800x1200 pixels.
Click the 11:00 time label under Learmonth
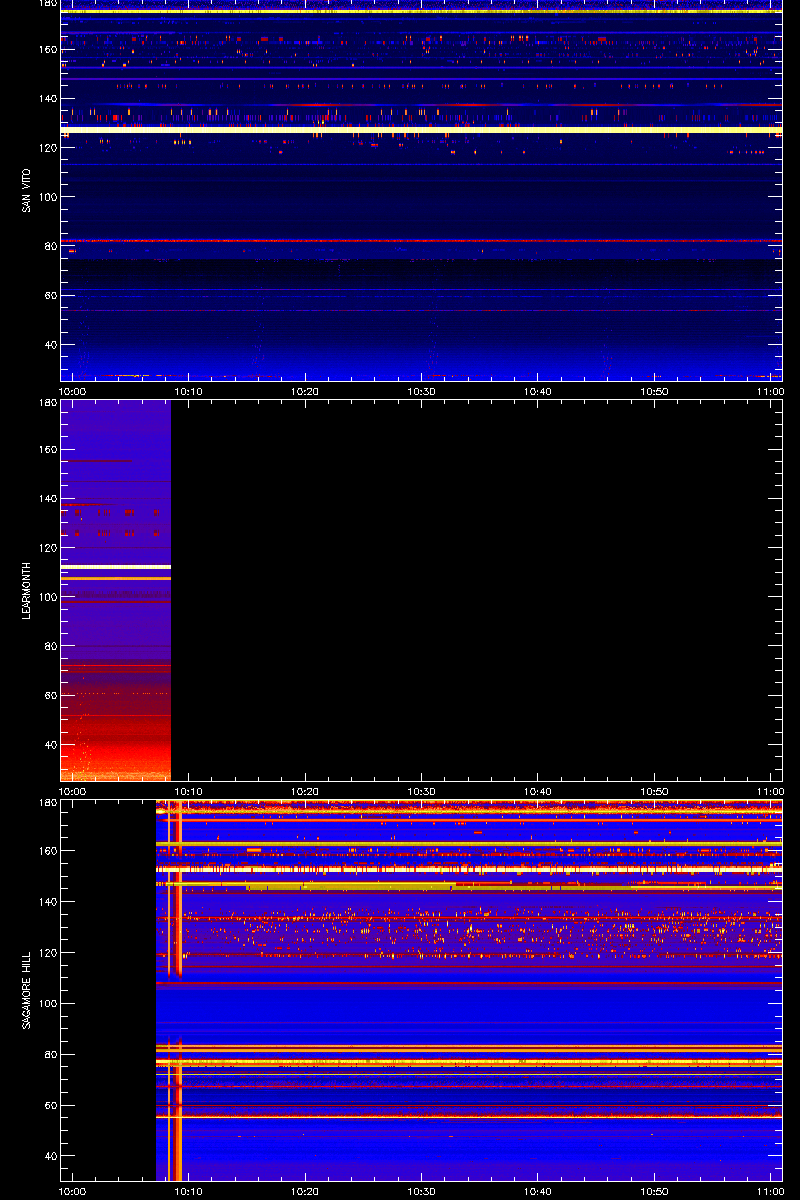click(770, 791)
